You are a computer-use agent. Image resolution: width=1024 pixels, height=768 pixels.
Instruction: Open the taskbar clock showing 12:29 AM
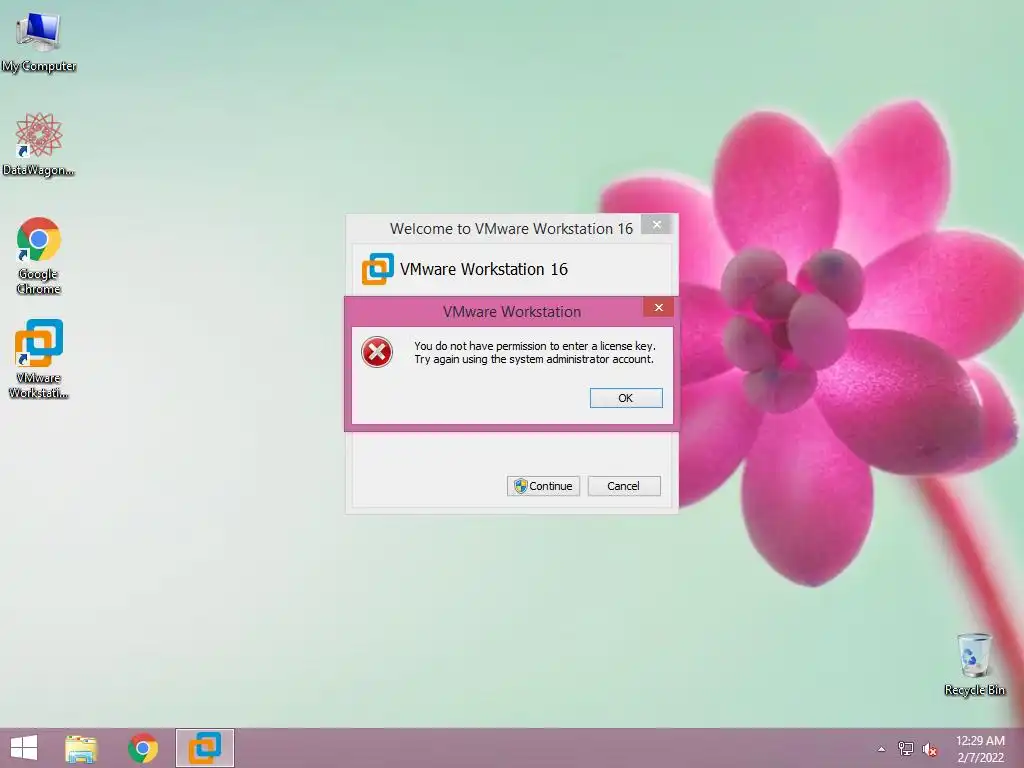[980, 749]
